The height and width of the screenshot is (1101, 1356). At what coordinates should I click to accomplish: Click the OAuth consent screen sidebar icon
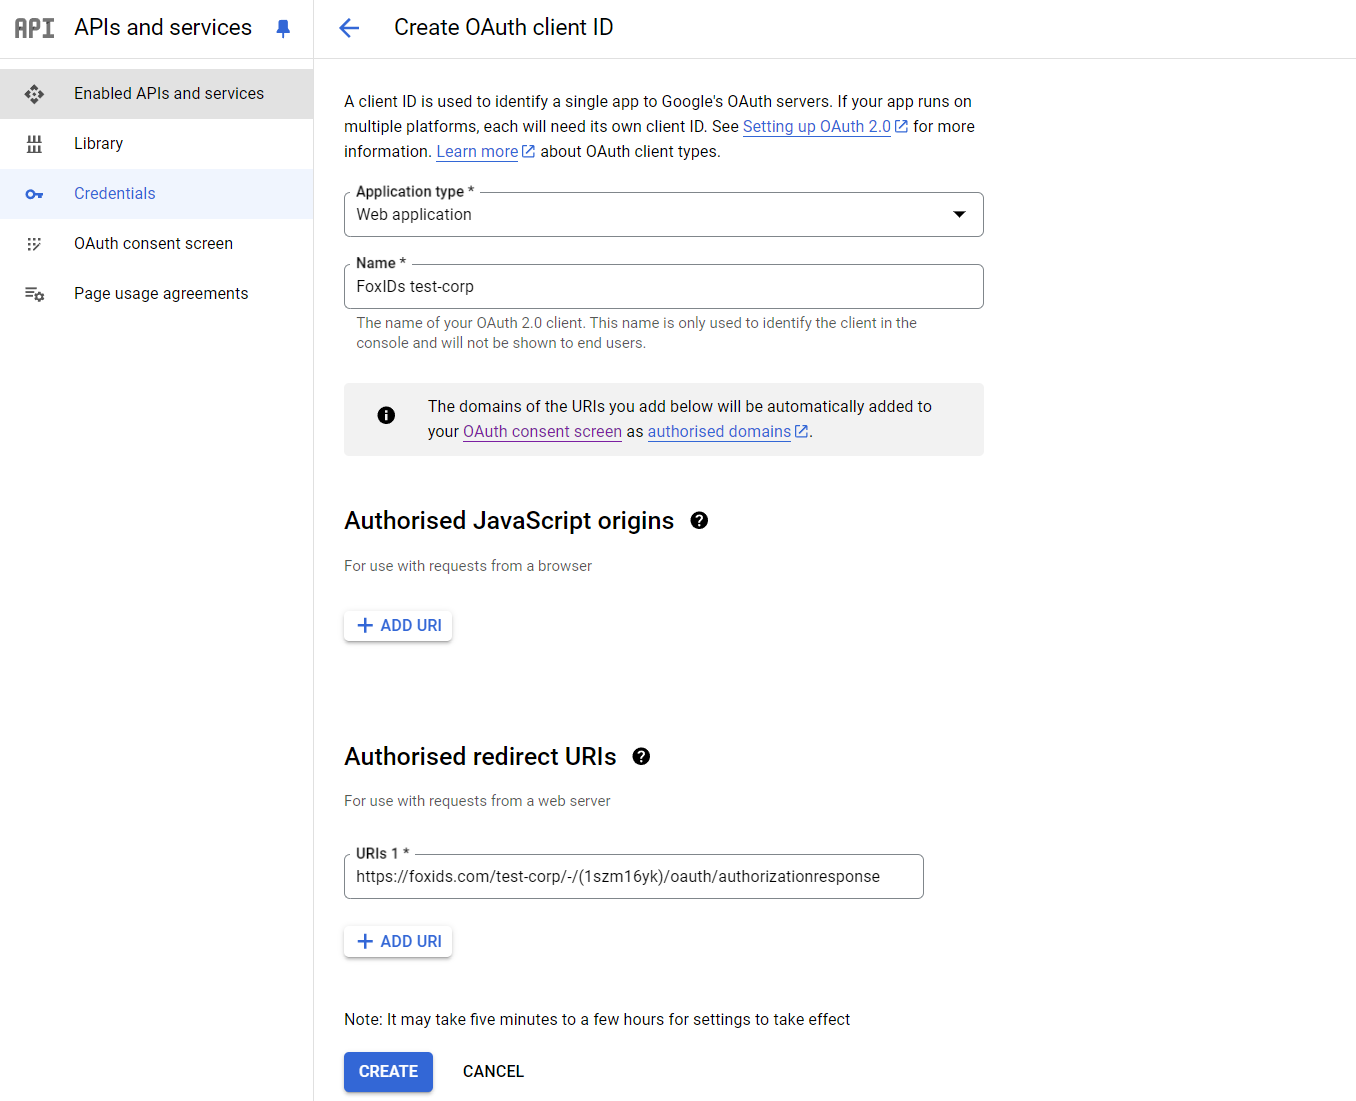pos(34,243)
